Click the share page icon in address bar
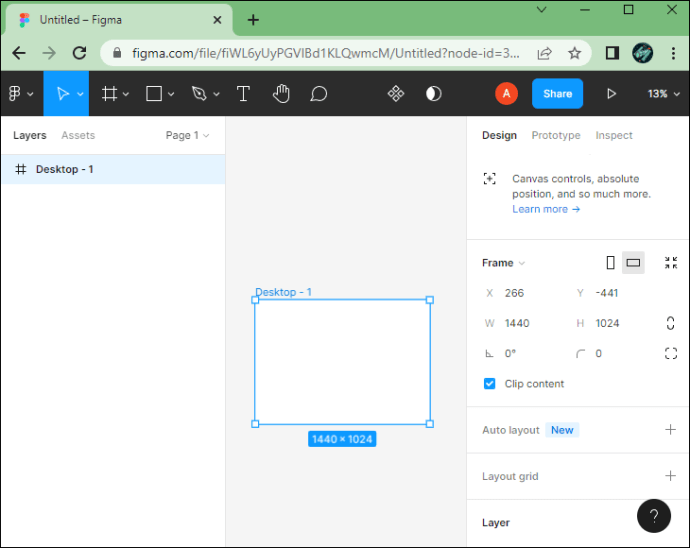Image resolution: width=690 pixels, height=548 pixels. pos(544,53)
